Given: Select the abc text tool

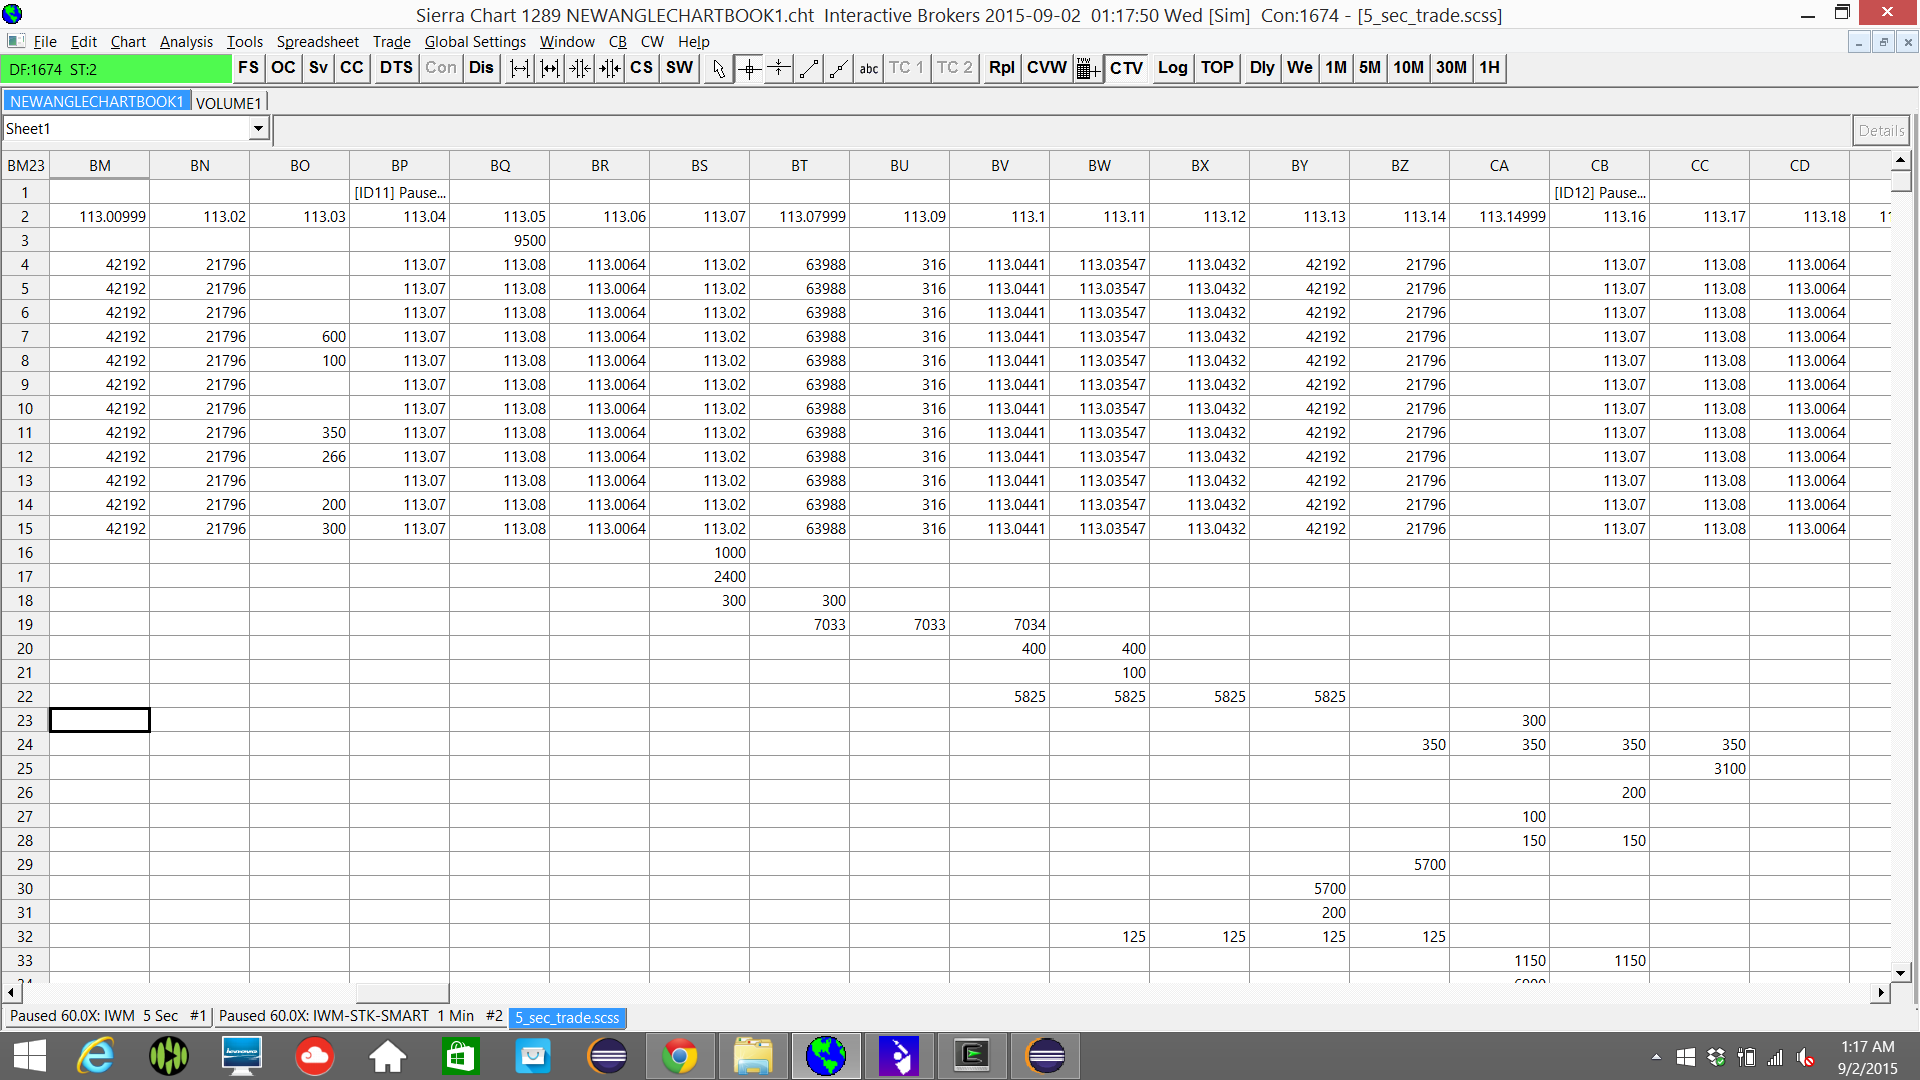Looking at the screenshot, I should (x=868, y=68).
